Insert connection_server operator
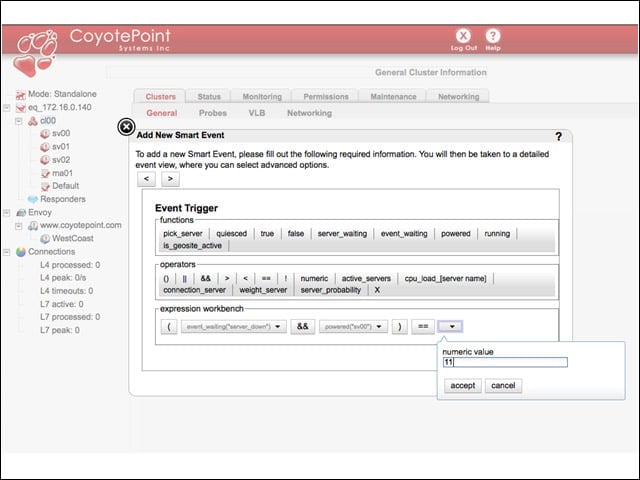This screenshot has width=640, height=480. point(194,290)
